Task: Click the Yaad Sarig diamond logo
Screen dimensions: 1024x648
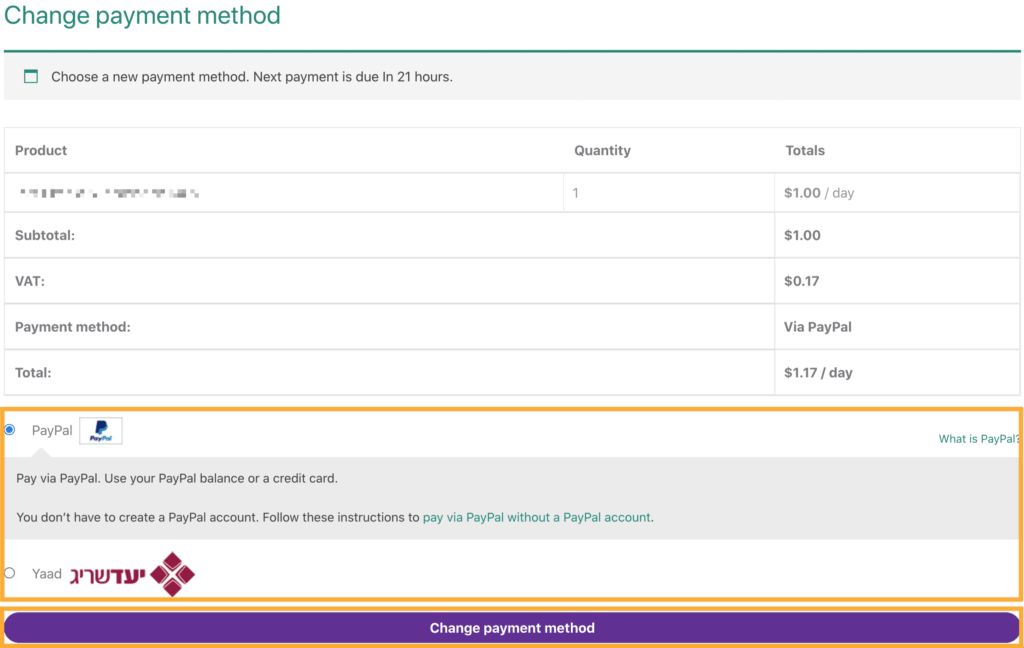Action: pos(173,574)
